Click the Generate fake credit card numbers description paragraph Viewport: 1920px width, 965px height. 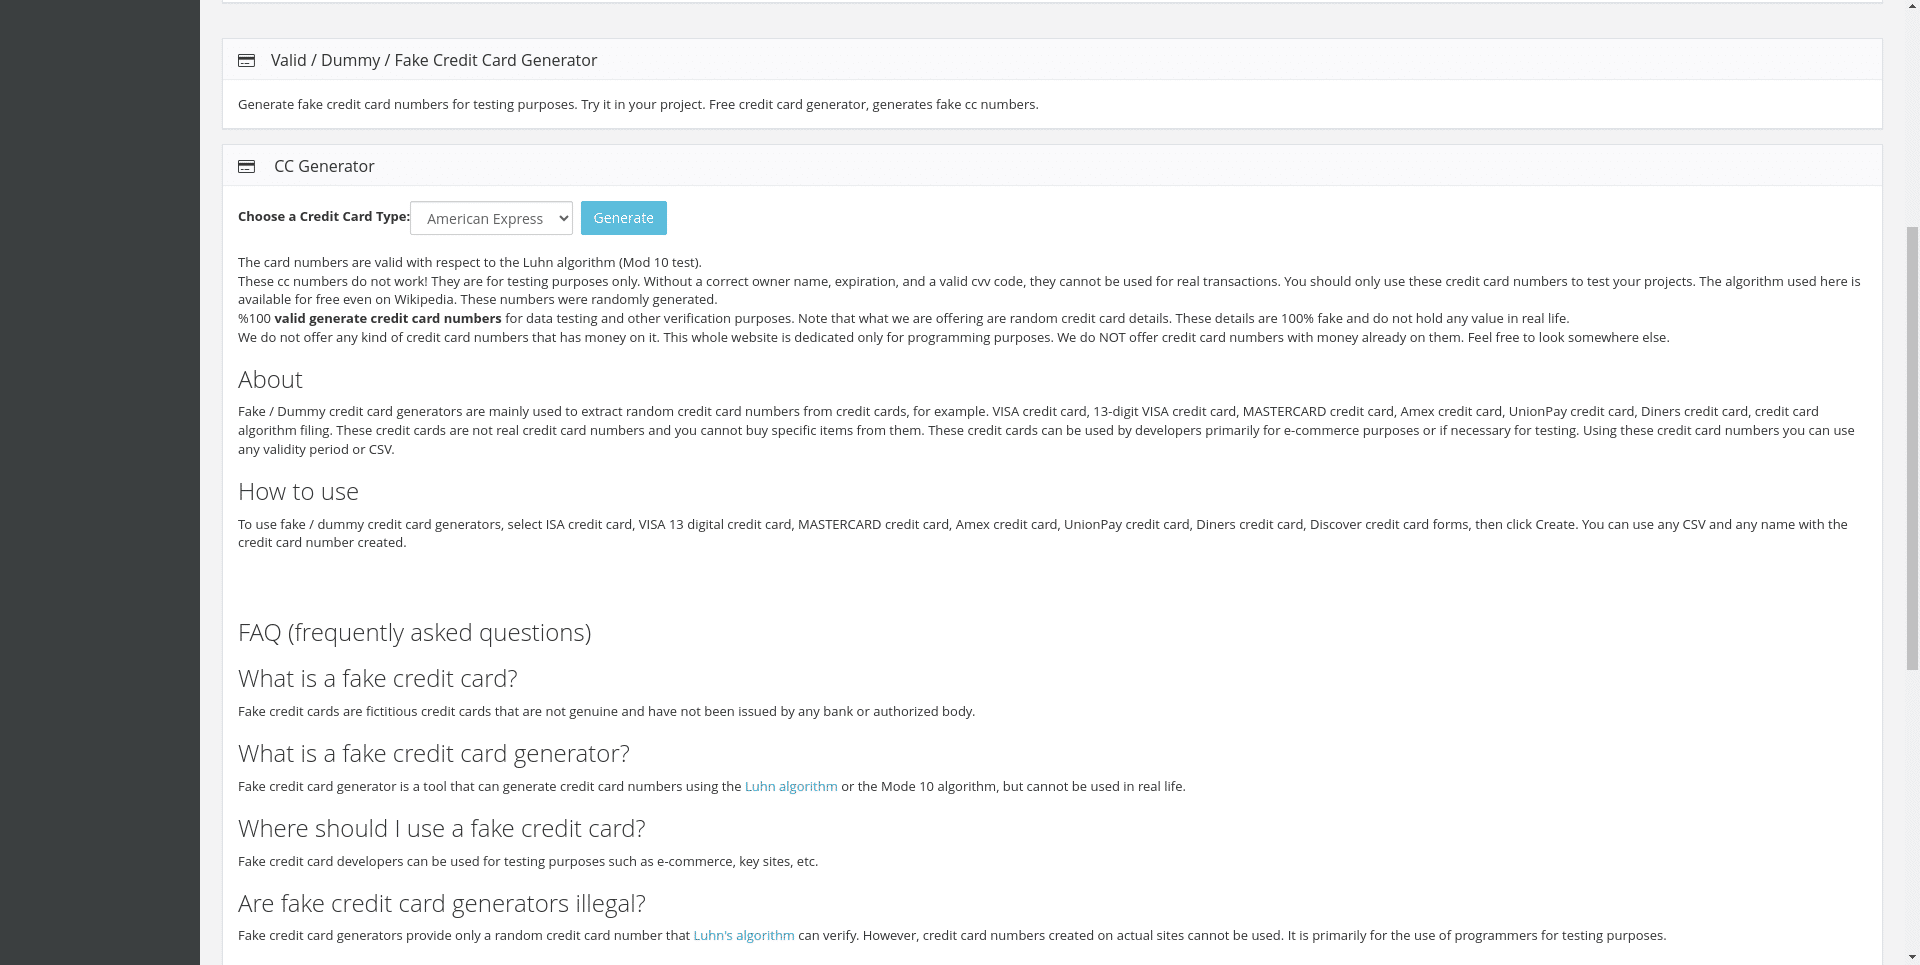point(638,105)
